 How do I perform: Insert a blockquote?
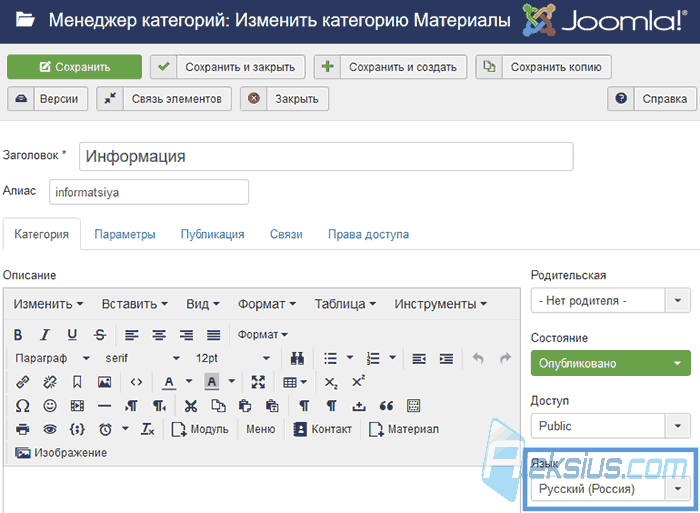tap(386, 406)
